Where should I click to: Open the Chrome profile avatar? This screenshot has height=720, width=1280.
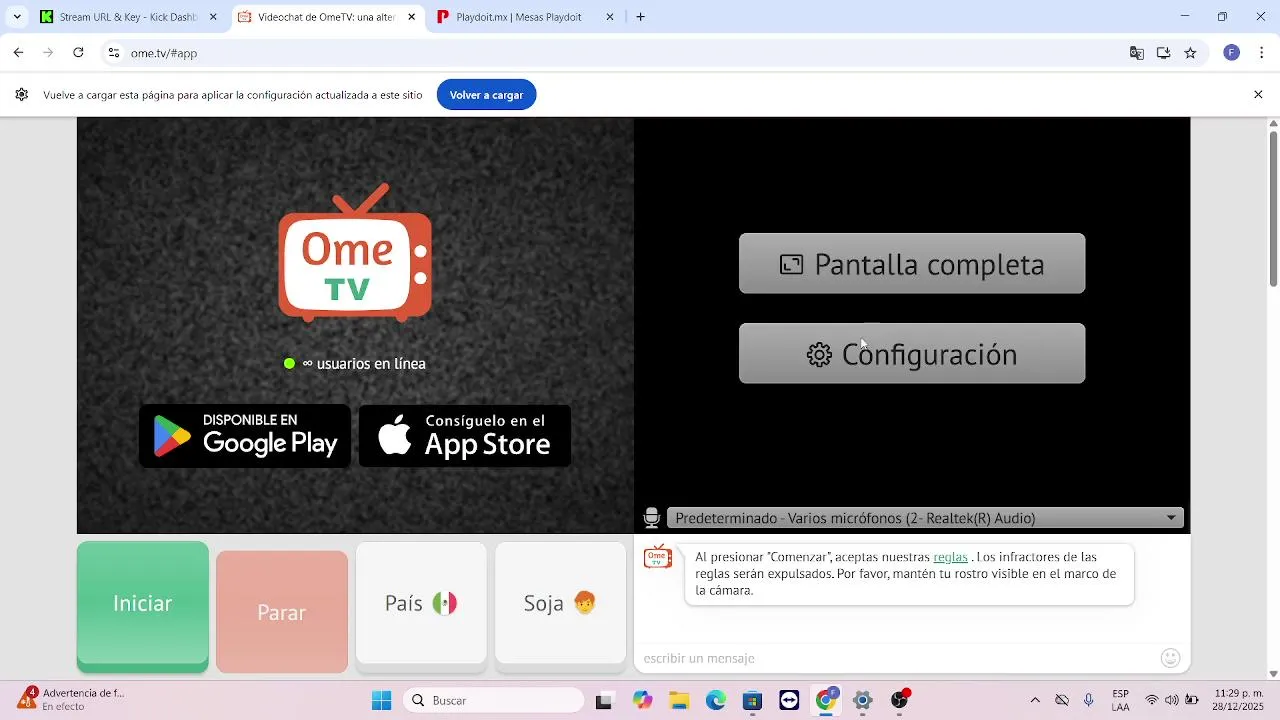1232,53
